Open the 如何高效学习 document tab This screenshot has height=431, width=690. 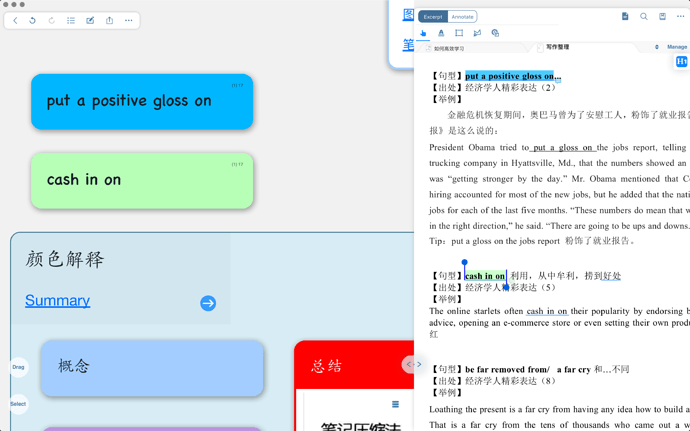(x=449, y=48)
